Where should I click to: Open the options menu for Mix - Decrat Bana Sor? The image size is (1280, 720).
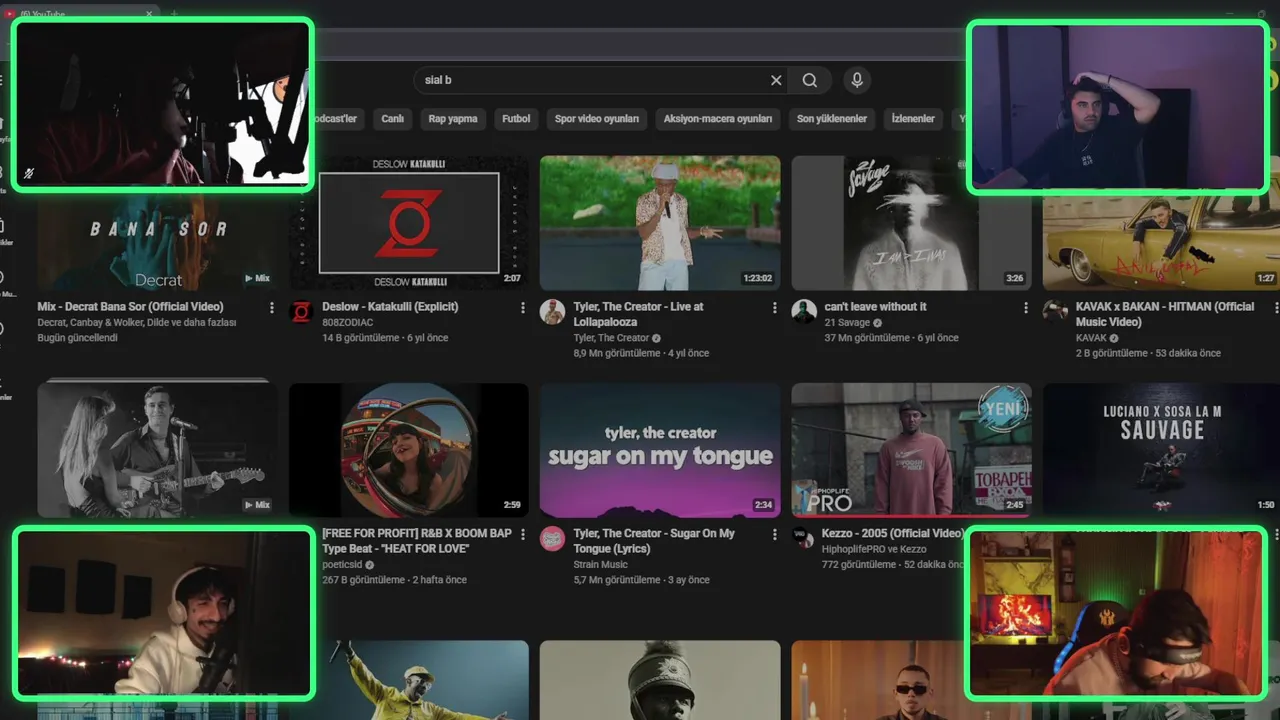(272, 308)
